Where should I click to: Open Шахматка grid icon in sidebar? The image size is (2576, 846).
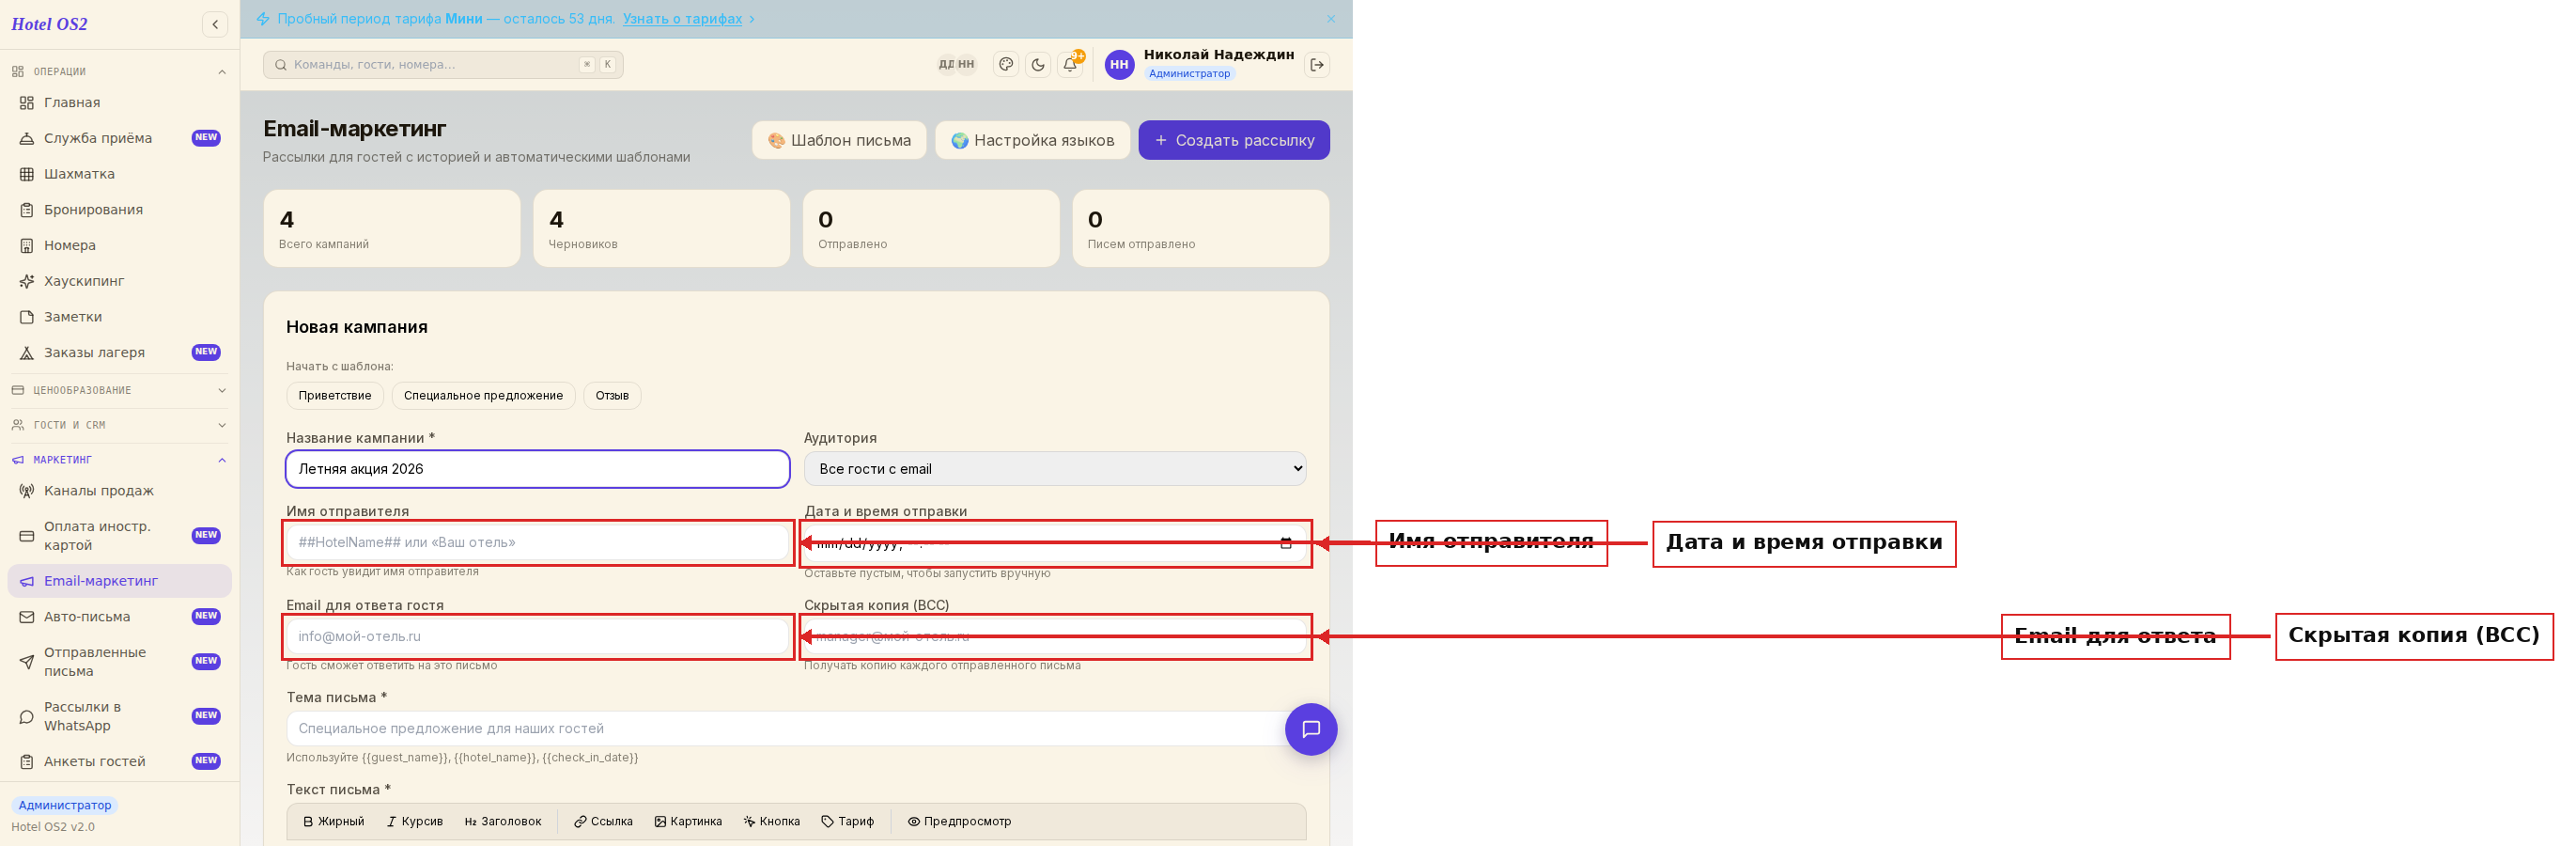click(x=27, y=174)
